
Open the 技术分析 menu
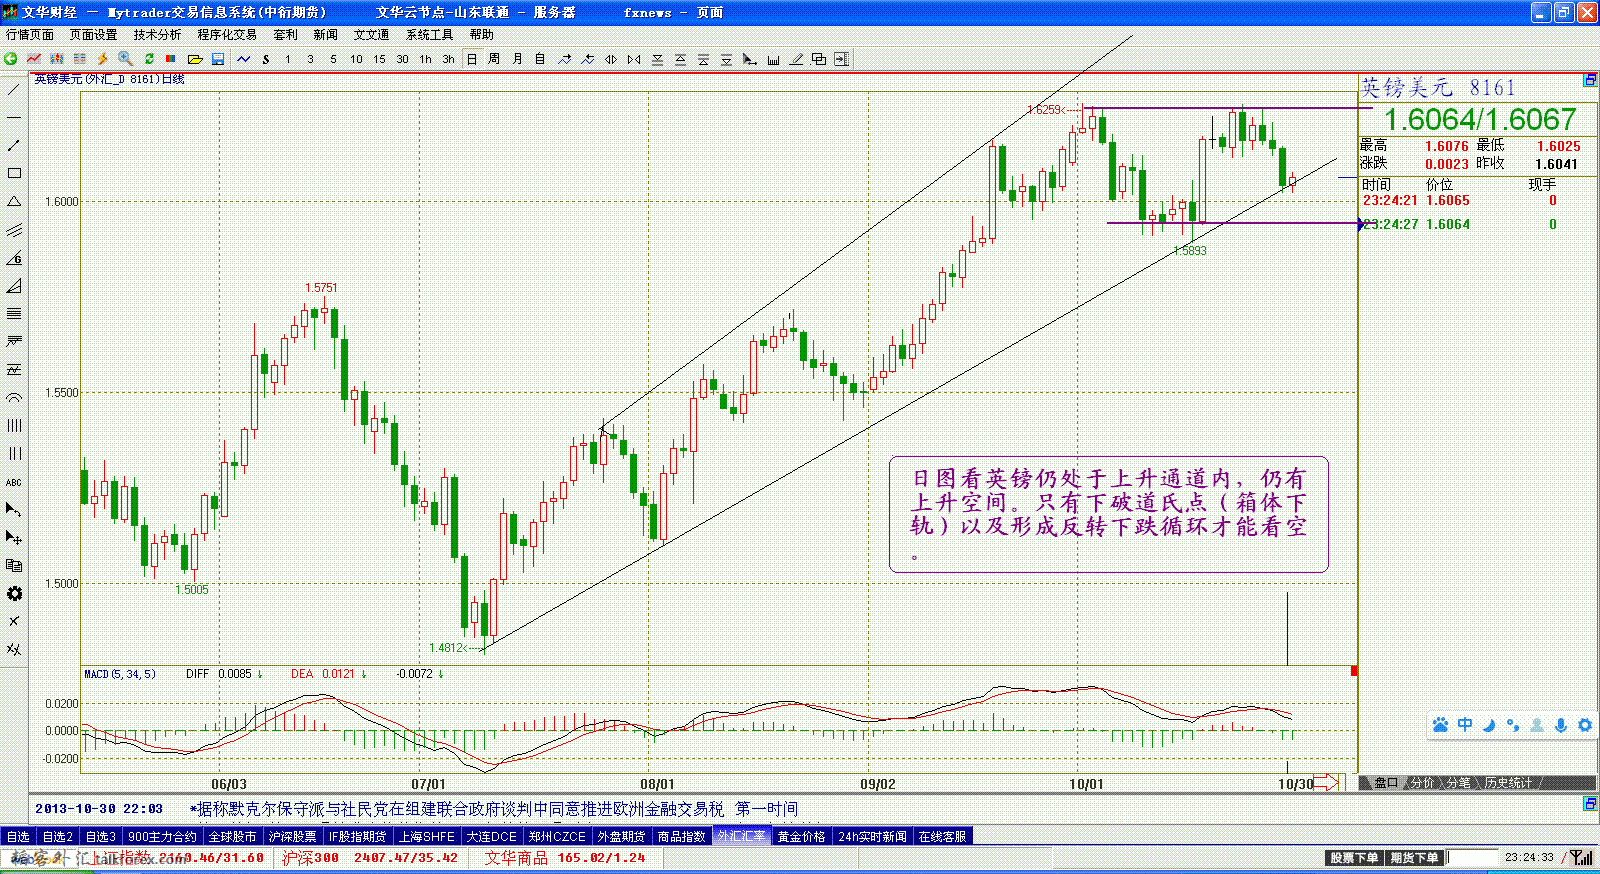coord(157,34)
